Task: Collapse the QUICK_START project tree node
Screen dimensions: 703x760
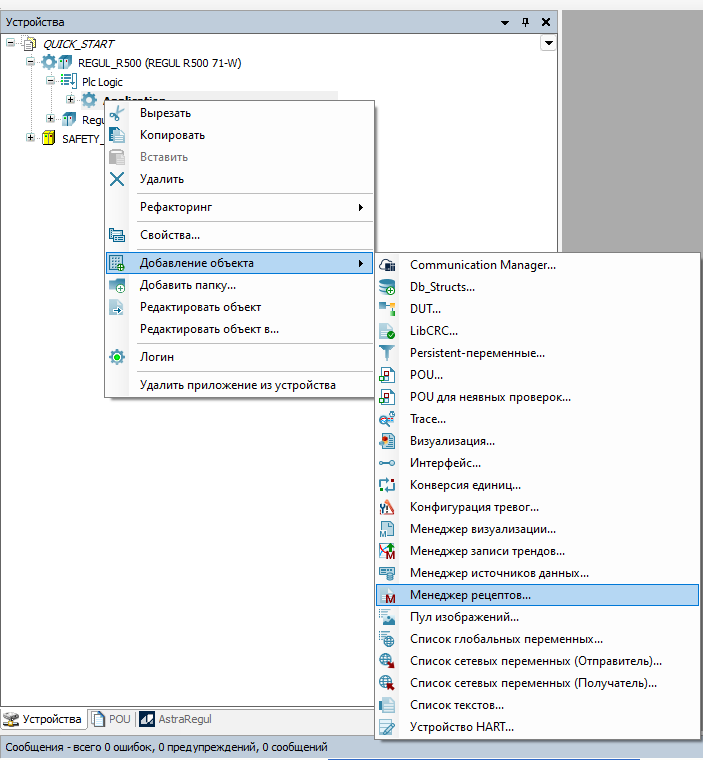Action: click(x=12, y=44)
